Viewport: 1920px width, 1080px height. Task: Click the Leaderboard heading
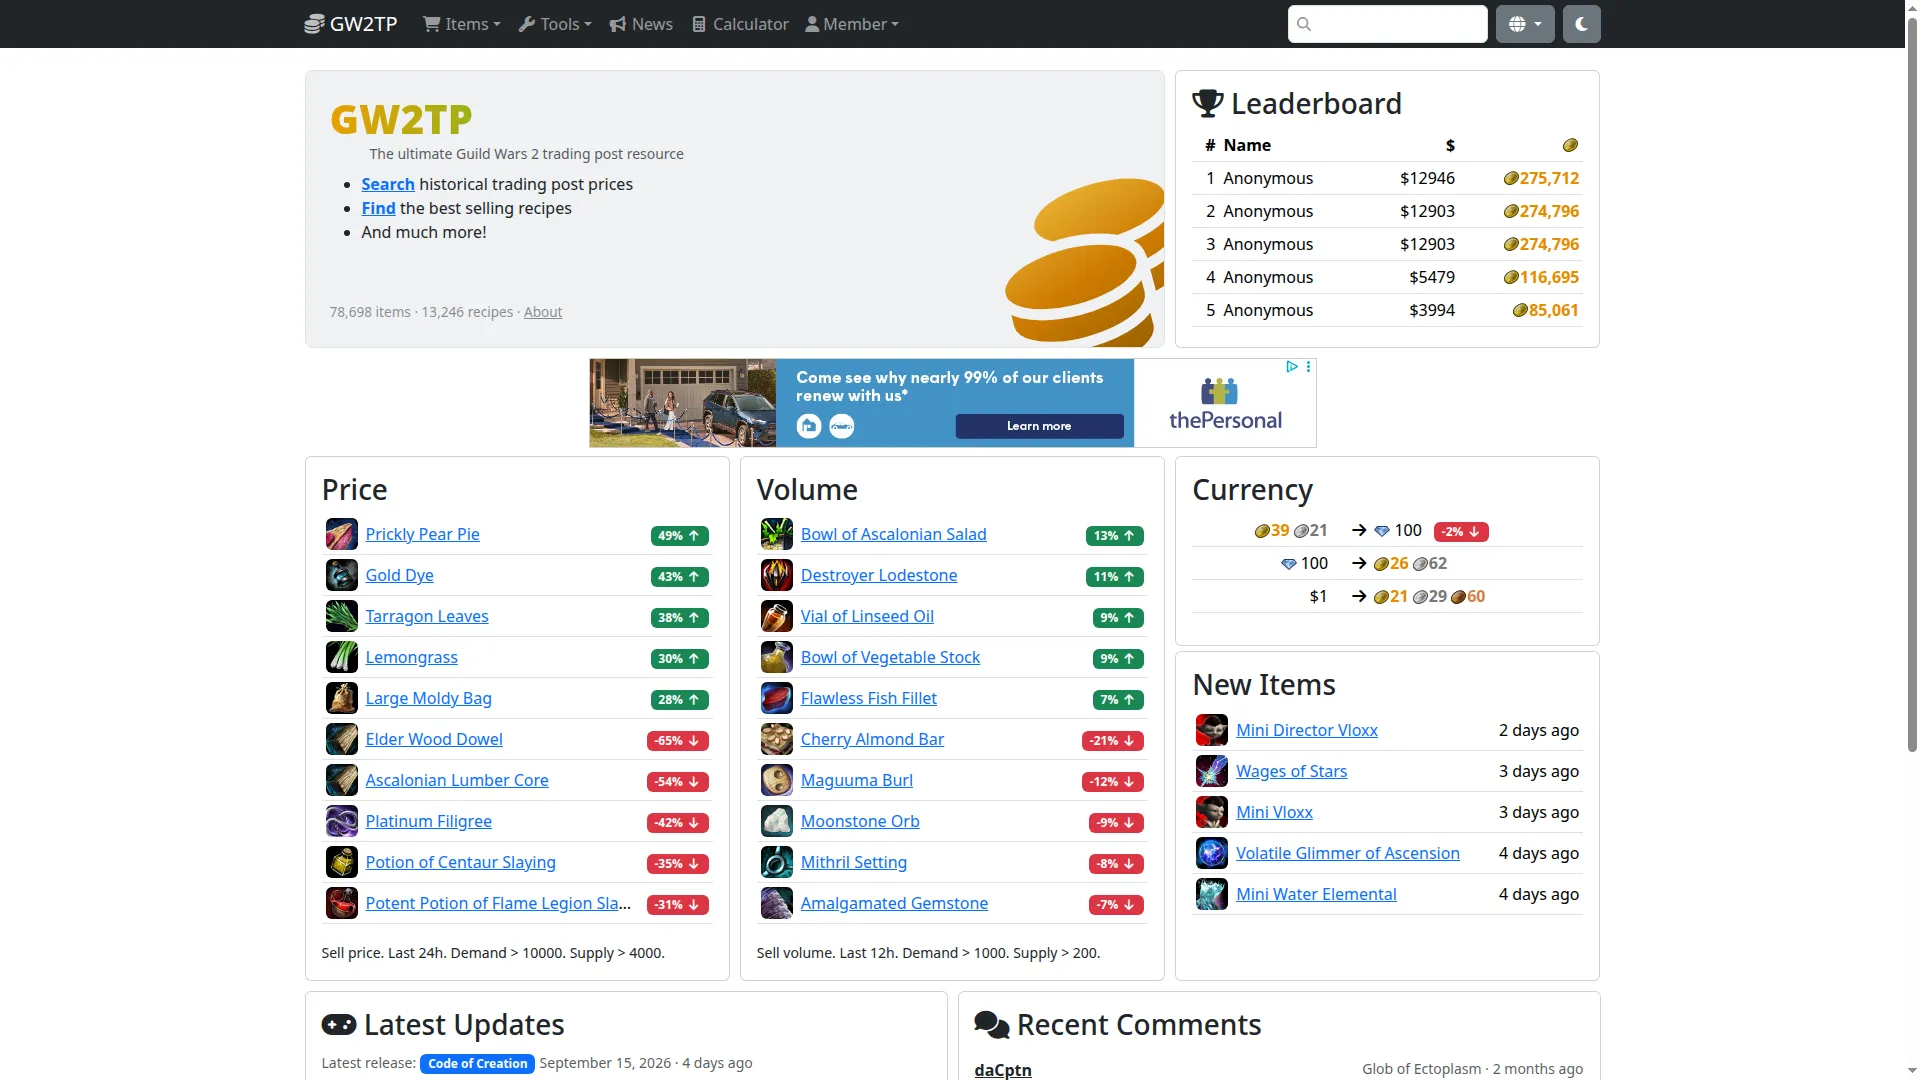pyautogui.click(x=1297, y=104)
